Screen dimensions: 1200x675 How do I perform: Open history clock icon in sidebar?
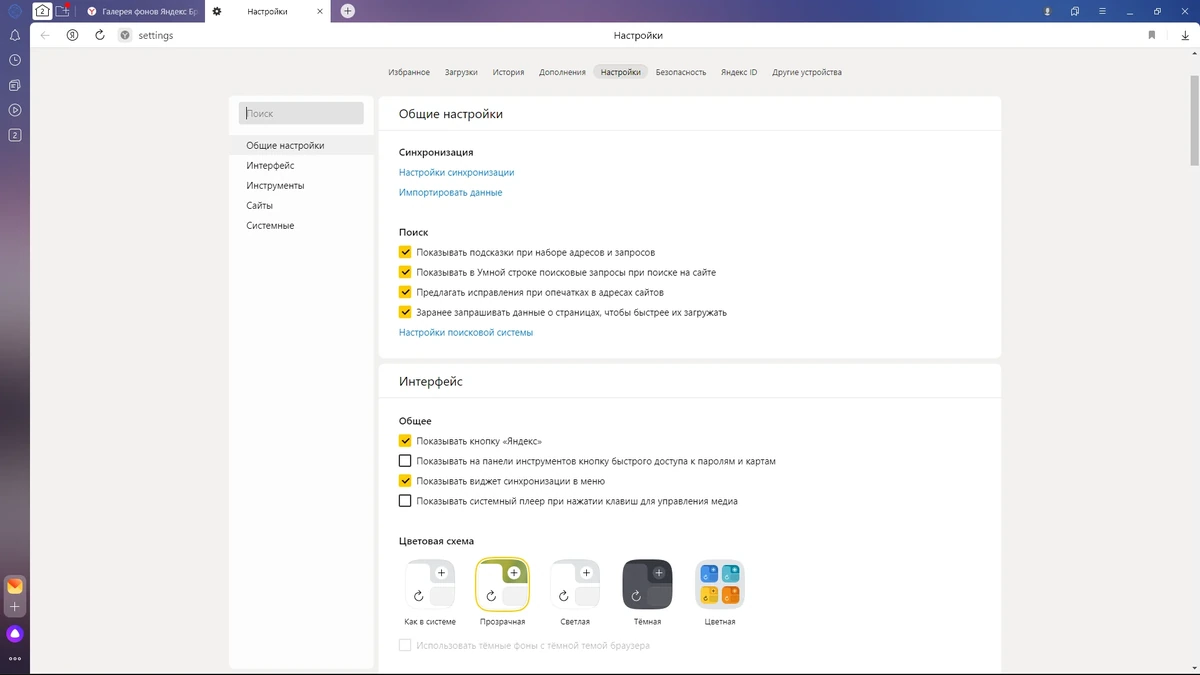15,60
